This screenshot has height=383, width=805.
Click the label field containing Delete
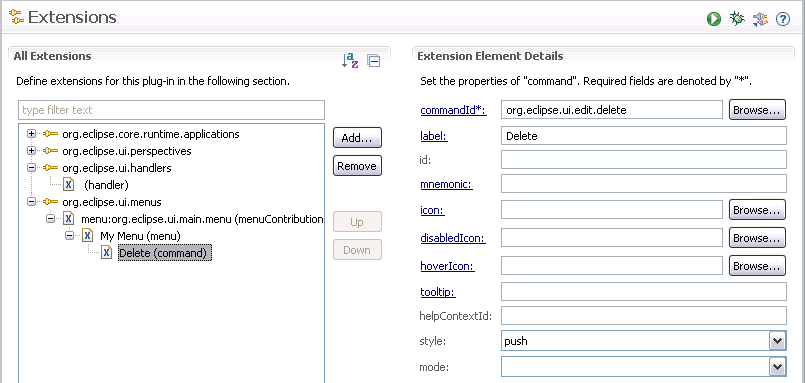tap(644, 136)
